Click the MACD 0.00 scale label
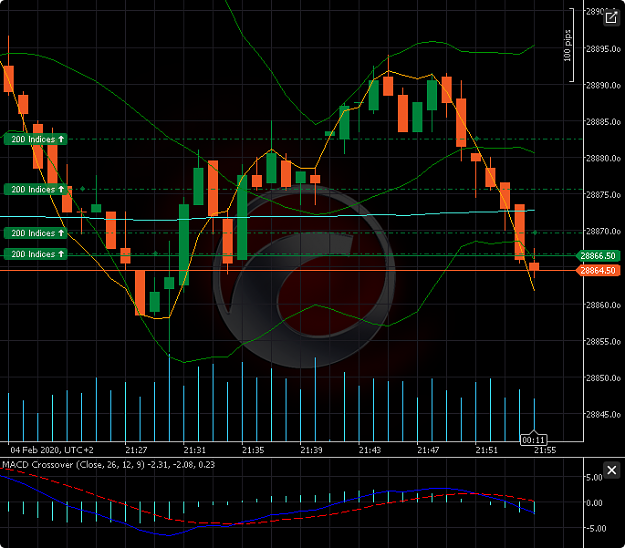Image resolution: width=625 pixels, height=548 pixels. [x=594, y=503]
